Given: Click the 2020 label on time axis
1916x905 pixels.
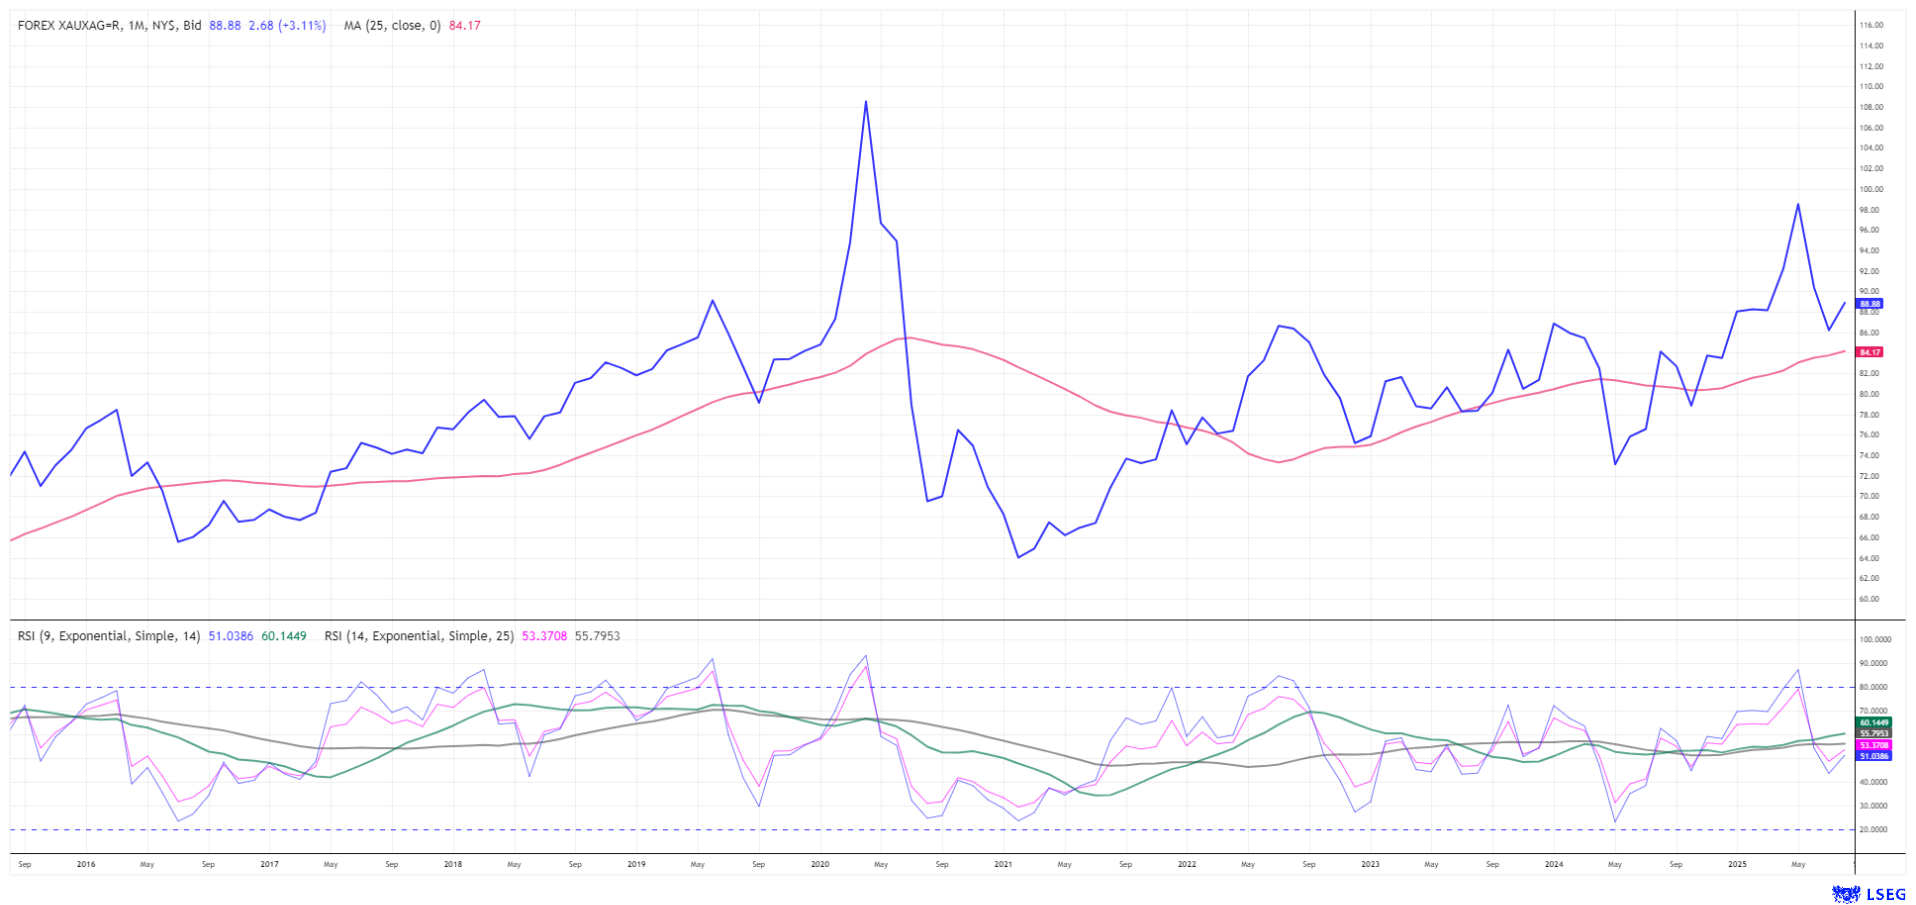Looking at the screenshot, I should click(x=820, y=864).
